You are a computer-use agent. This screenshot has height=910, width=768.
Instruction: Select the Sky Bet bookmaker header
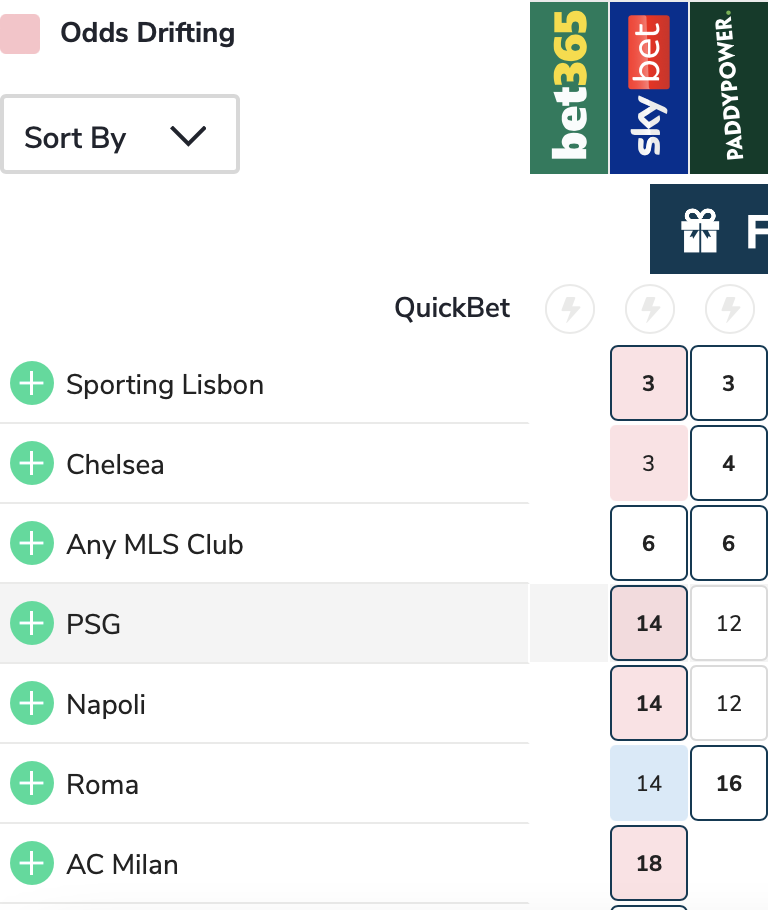tap(649, 88)
